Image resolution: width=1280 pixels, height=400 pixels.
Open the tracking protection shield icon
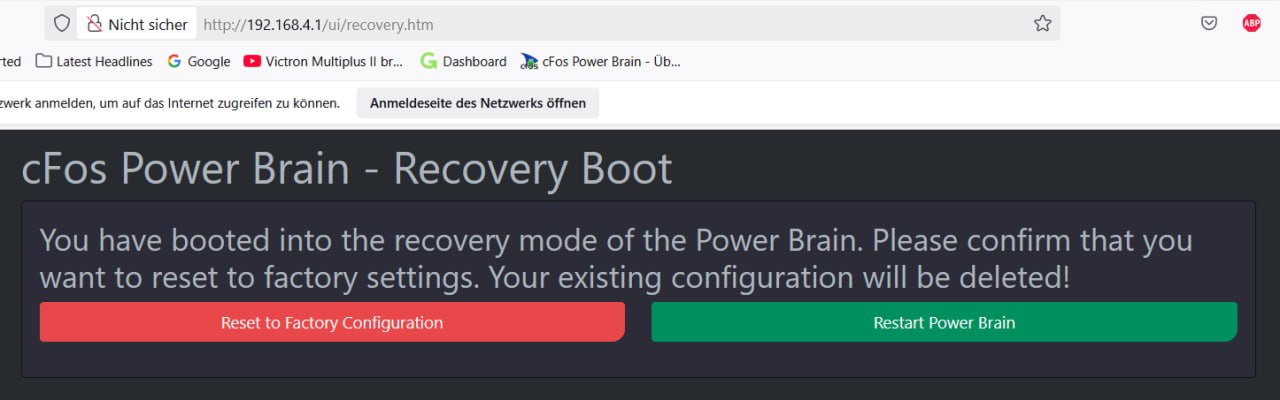pos(62,23)
